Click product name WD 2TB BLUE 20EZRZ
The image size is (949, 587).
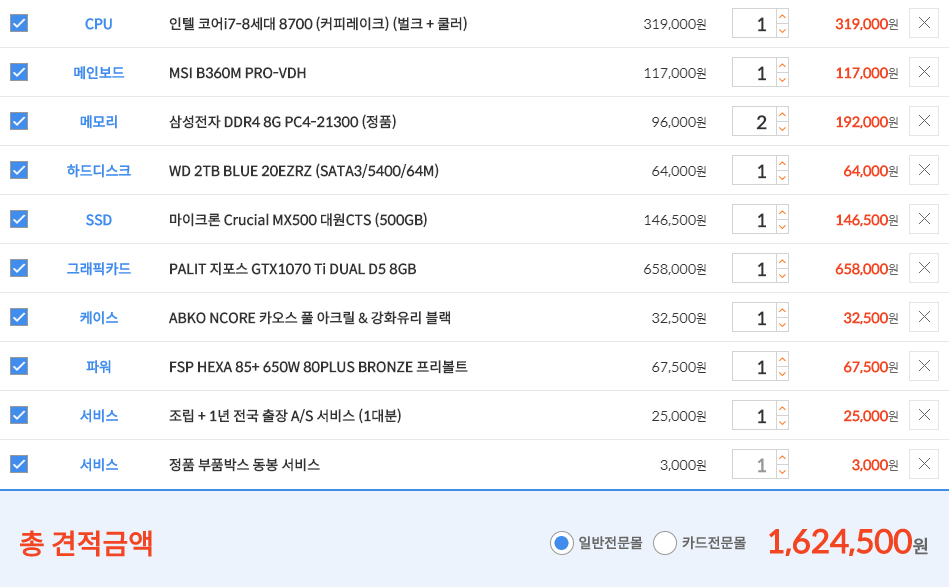(x=303, y=171)
